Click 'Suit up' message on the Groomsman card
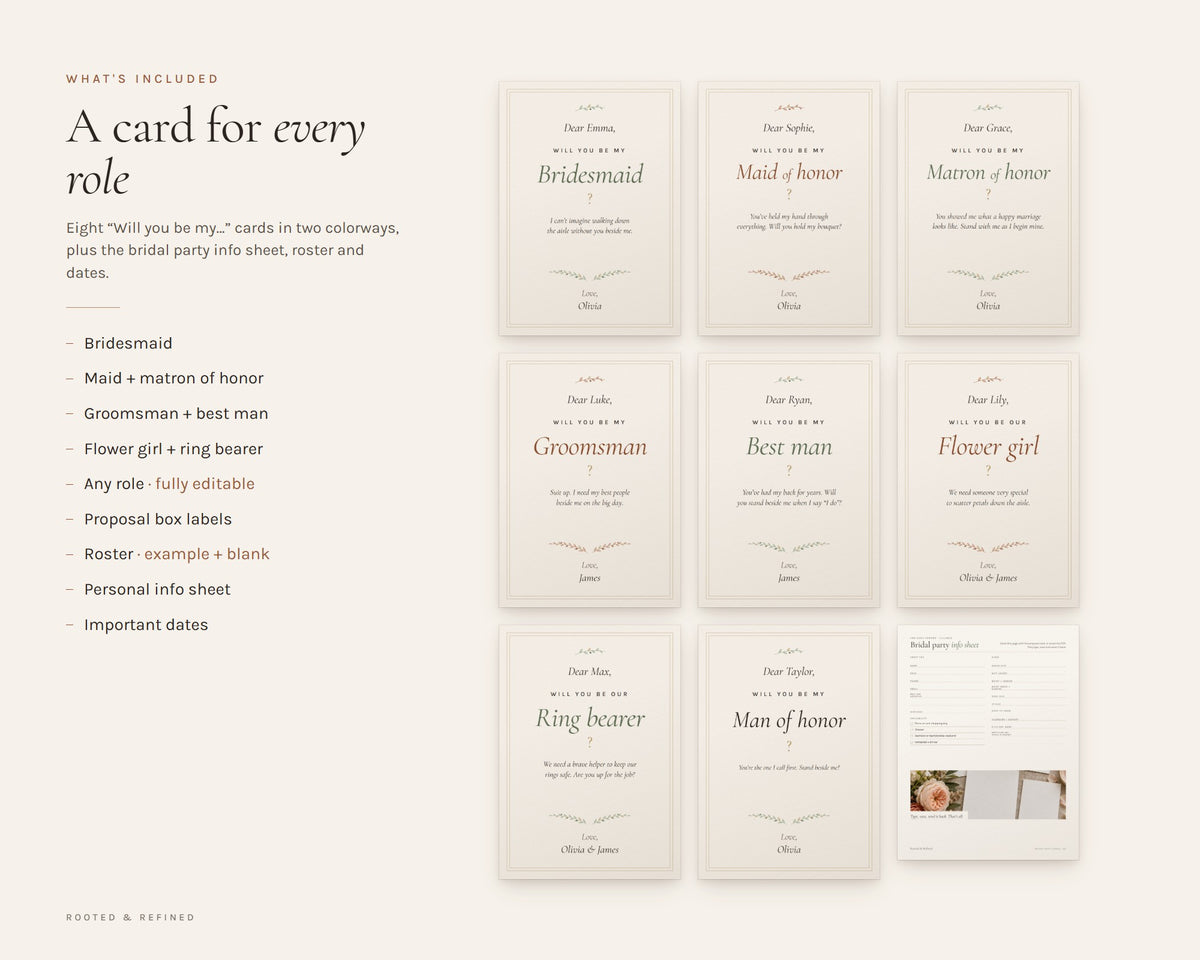The image size is (1200, 960). tap(590, 497)
